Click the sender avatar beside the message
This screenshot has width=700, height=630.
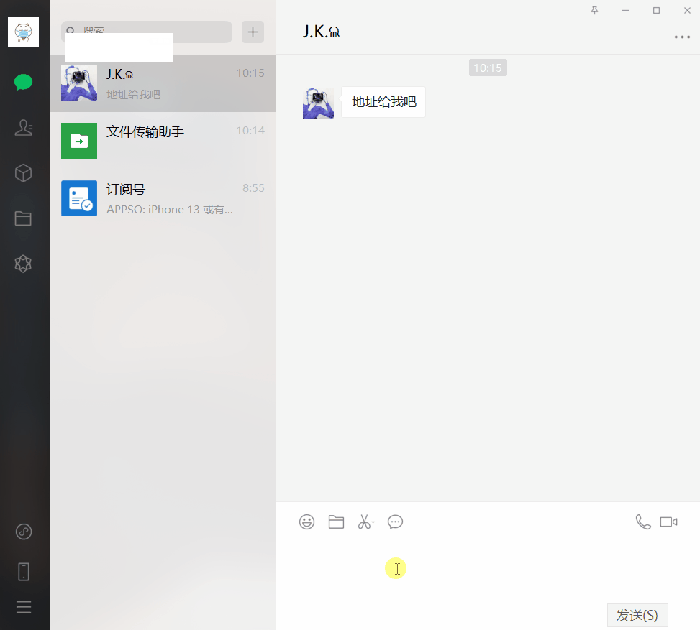[x=318, y=103]
